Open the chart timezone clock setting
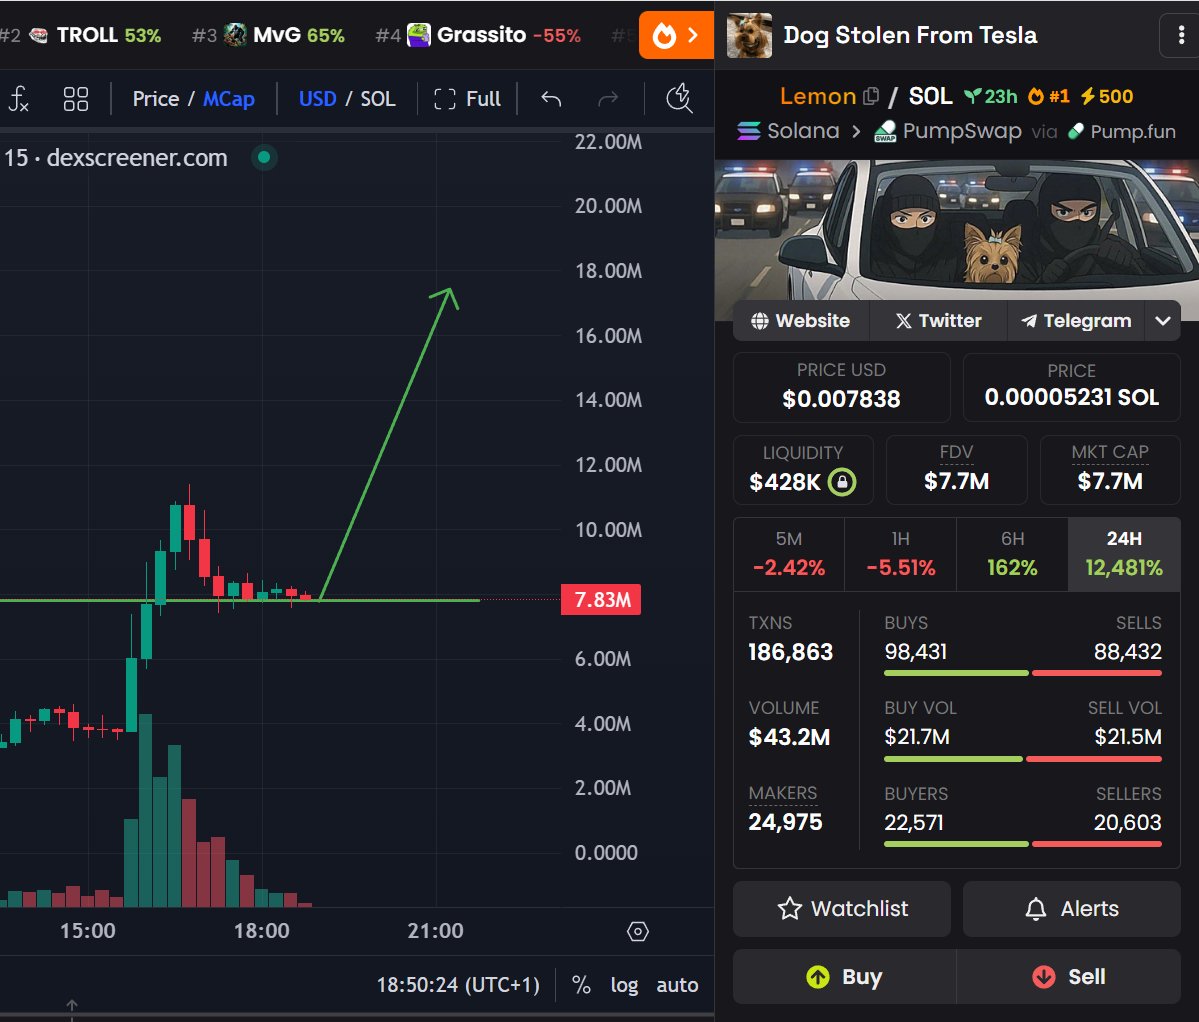Screen dimensions: 1199x1022 pos(458,985)
